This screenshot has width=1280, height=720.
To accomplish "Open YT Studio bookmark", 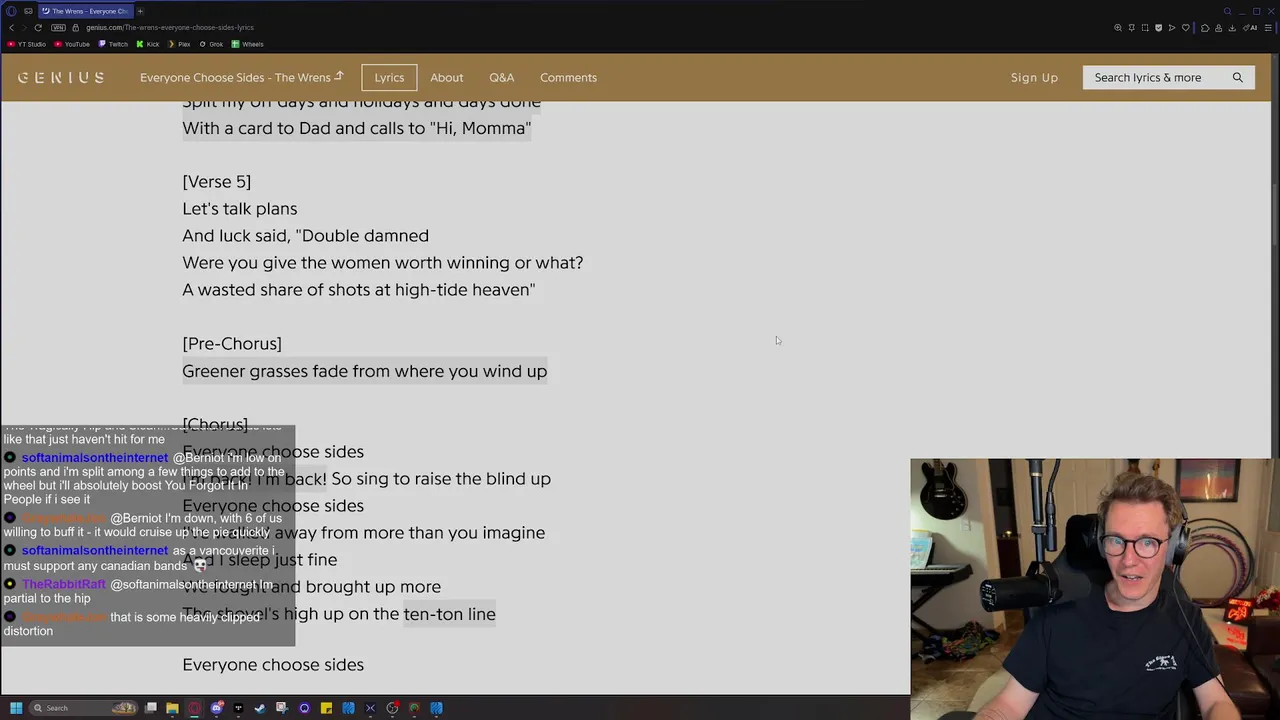I will pos(27,44).
